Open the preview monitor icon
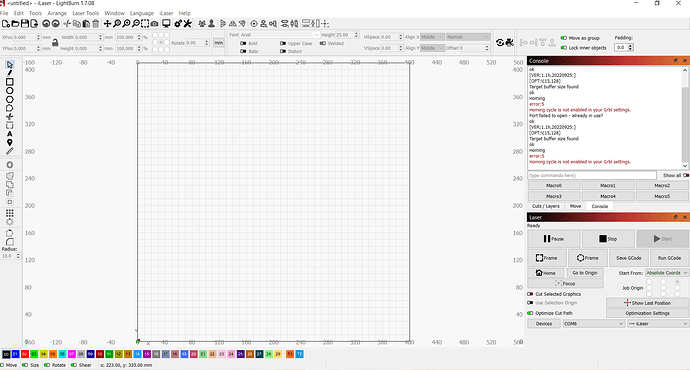The height and width of the screenshot is (370, 690). (166, 24)
